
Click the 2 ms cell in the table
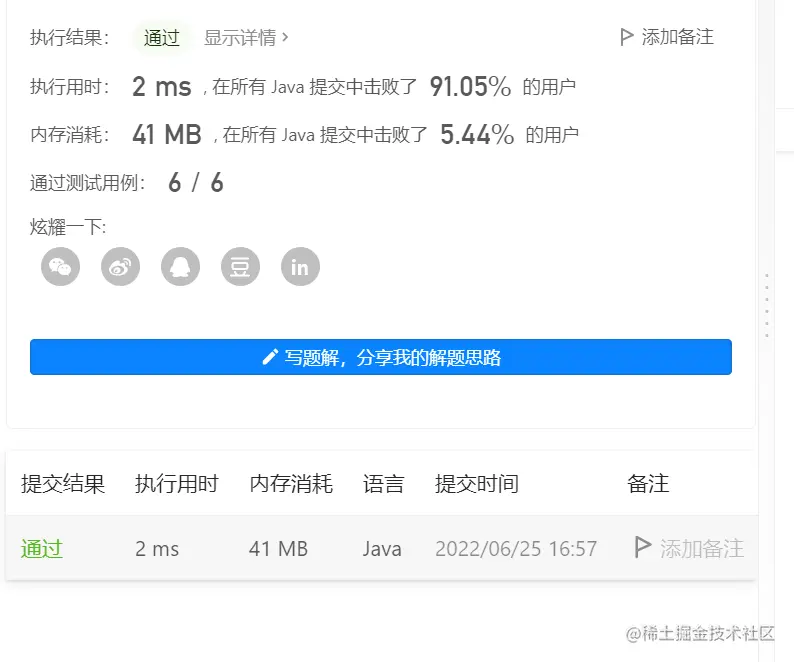(x=157, y=549)
